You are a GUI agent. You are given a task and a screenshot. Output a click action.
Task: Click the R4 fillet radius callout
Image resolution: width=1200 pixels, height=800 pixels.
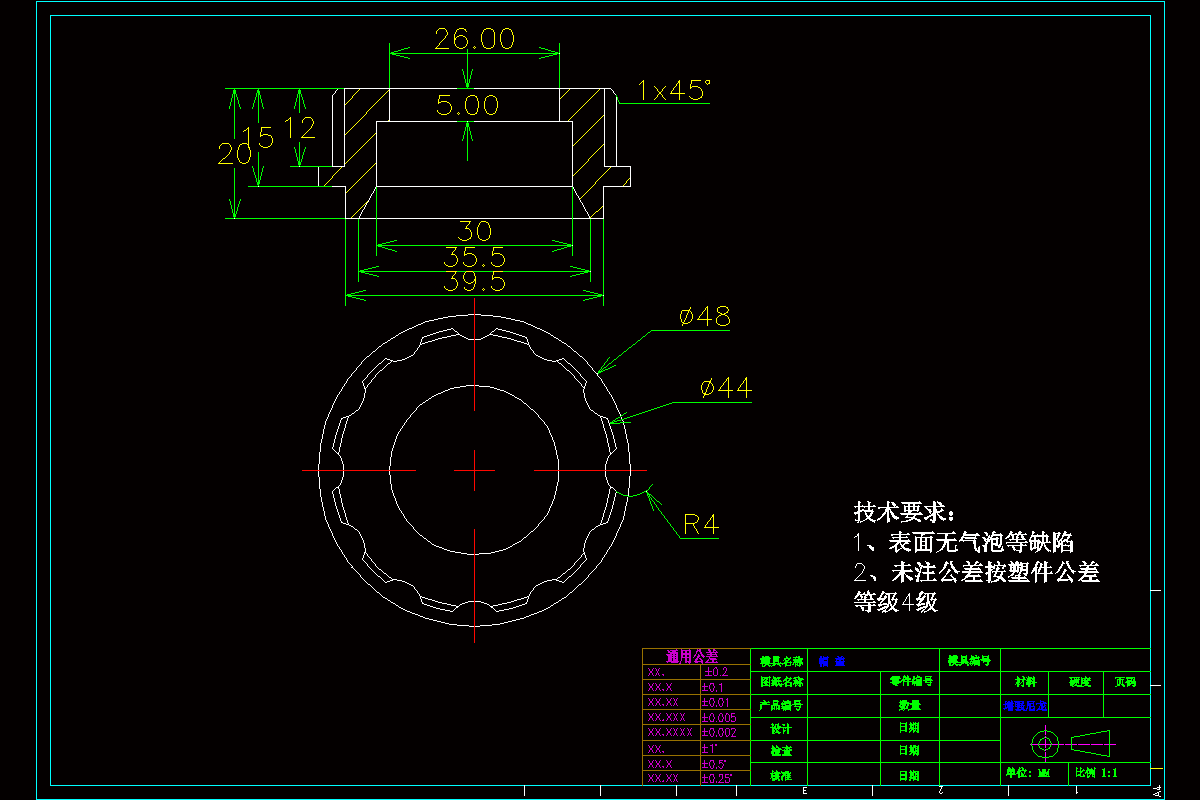tap(704, 523)
